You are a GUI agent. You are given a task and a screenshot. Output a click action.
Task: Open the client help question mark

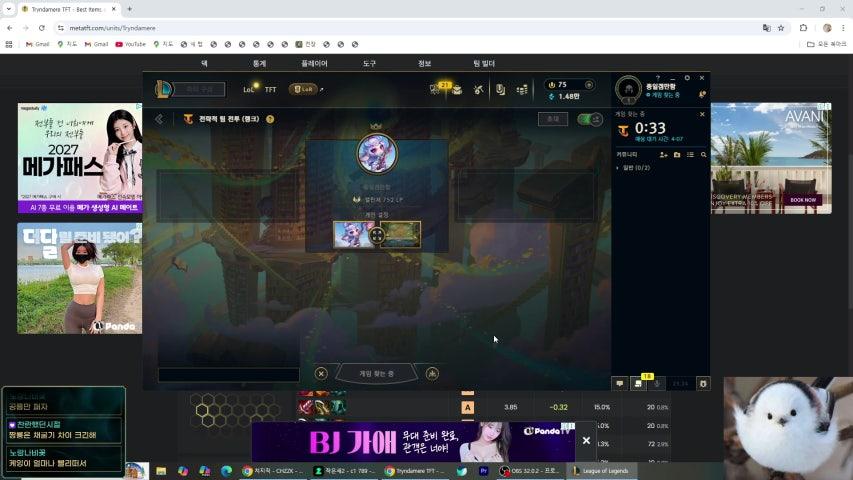pos(658,78)
